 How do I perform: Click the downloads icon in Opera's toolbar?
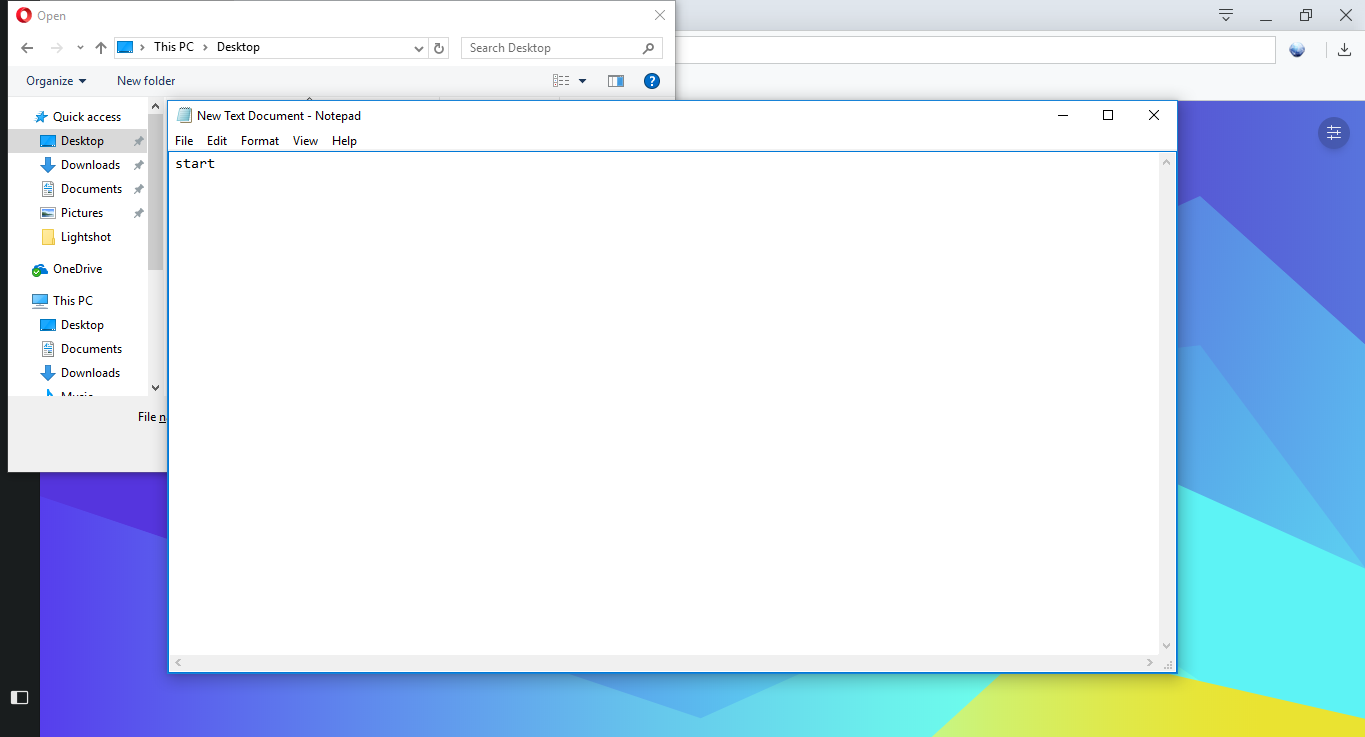[x=1345, y=48]
